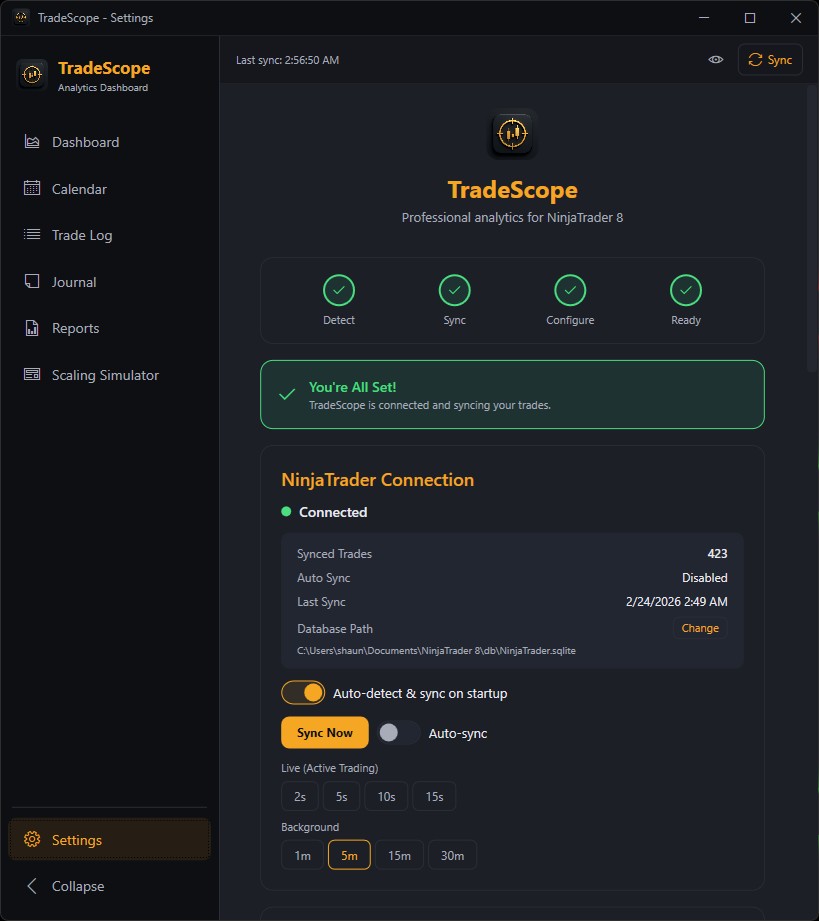819x921 pixels.
Task: Click the Reports icon in the sidebar
Action: (33, 327)
